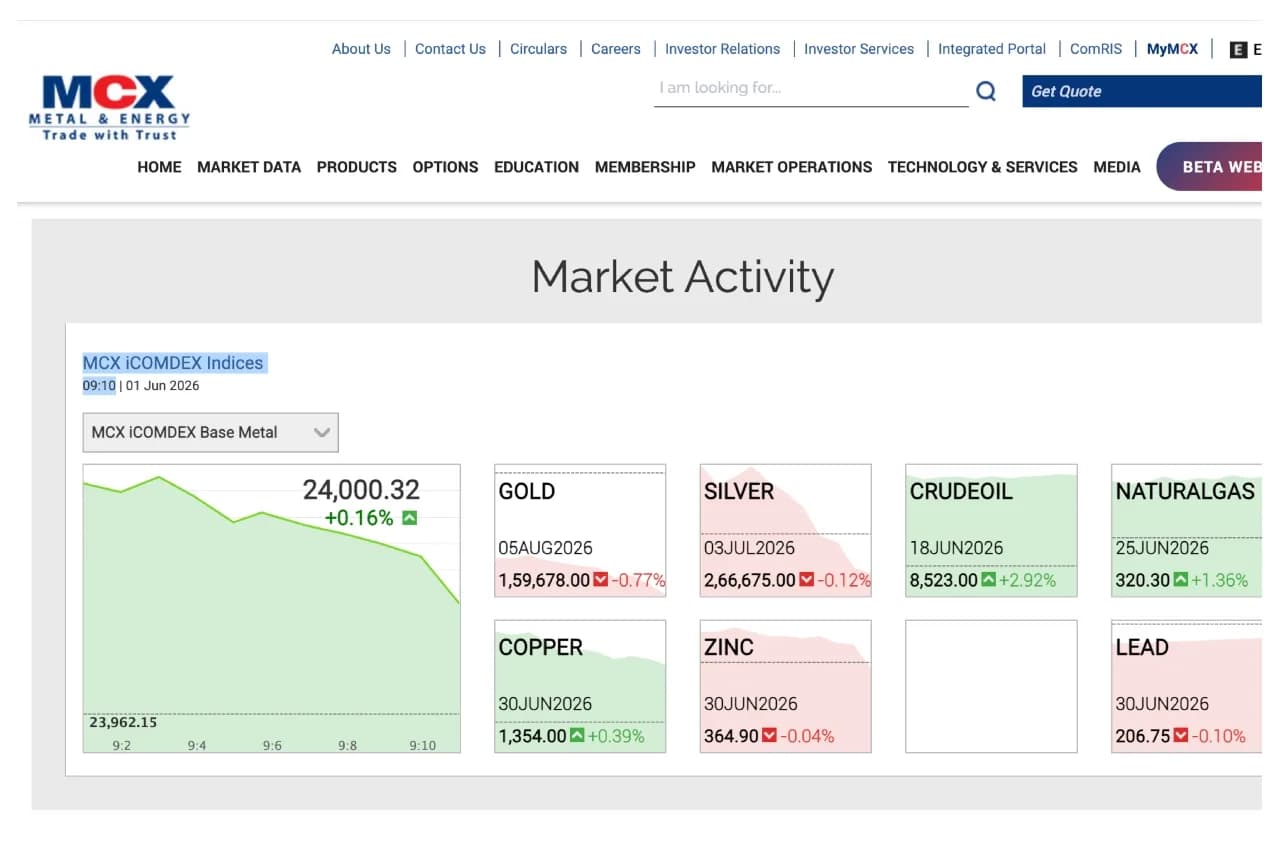This screenshot has height=850, width=1280.
Task: Open the Investor Services link
Action: (859, 49)
